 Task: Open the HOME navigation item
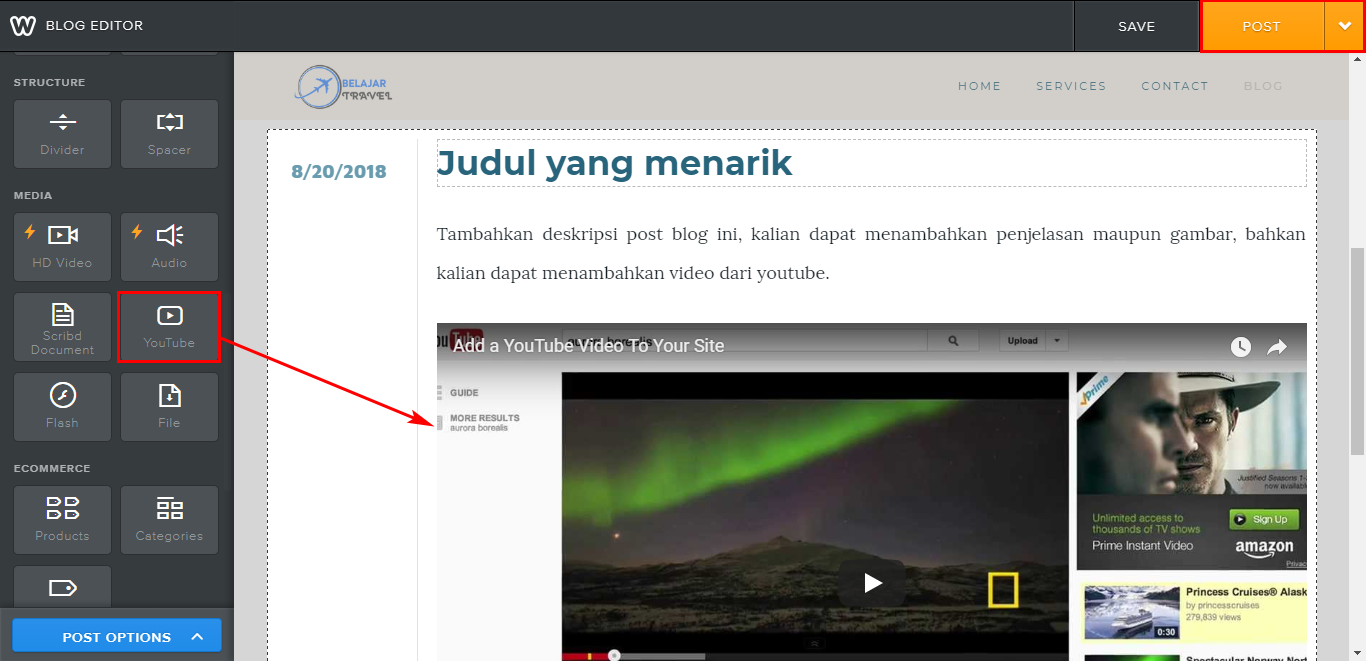[979, 86]
